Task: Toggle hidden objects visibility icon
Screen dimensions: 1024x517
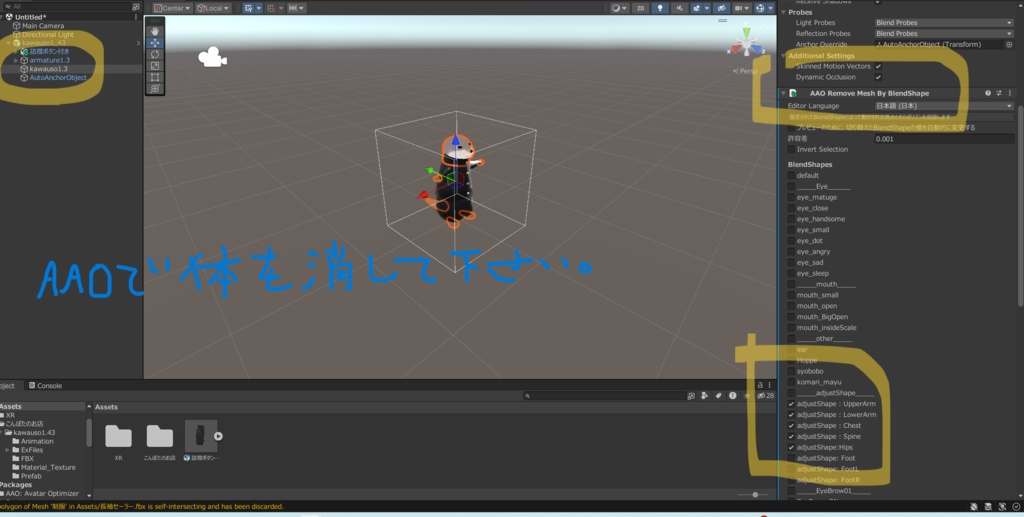Action: point(721,8)
